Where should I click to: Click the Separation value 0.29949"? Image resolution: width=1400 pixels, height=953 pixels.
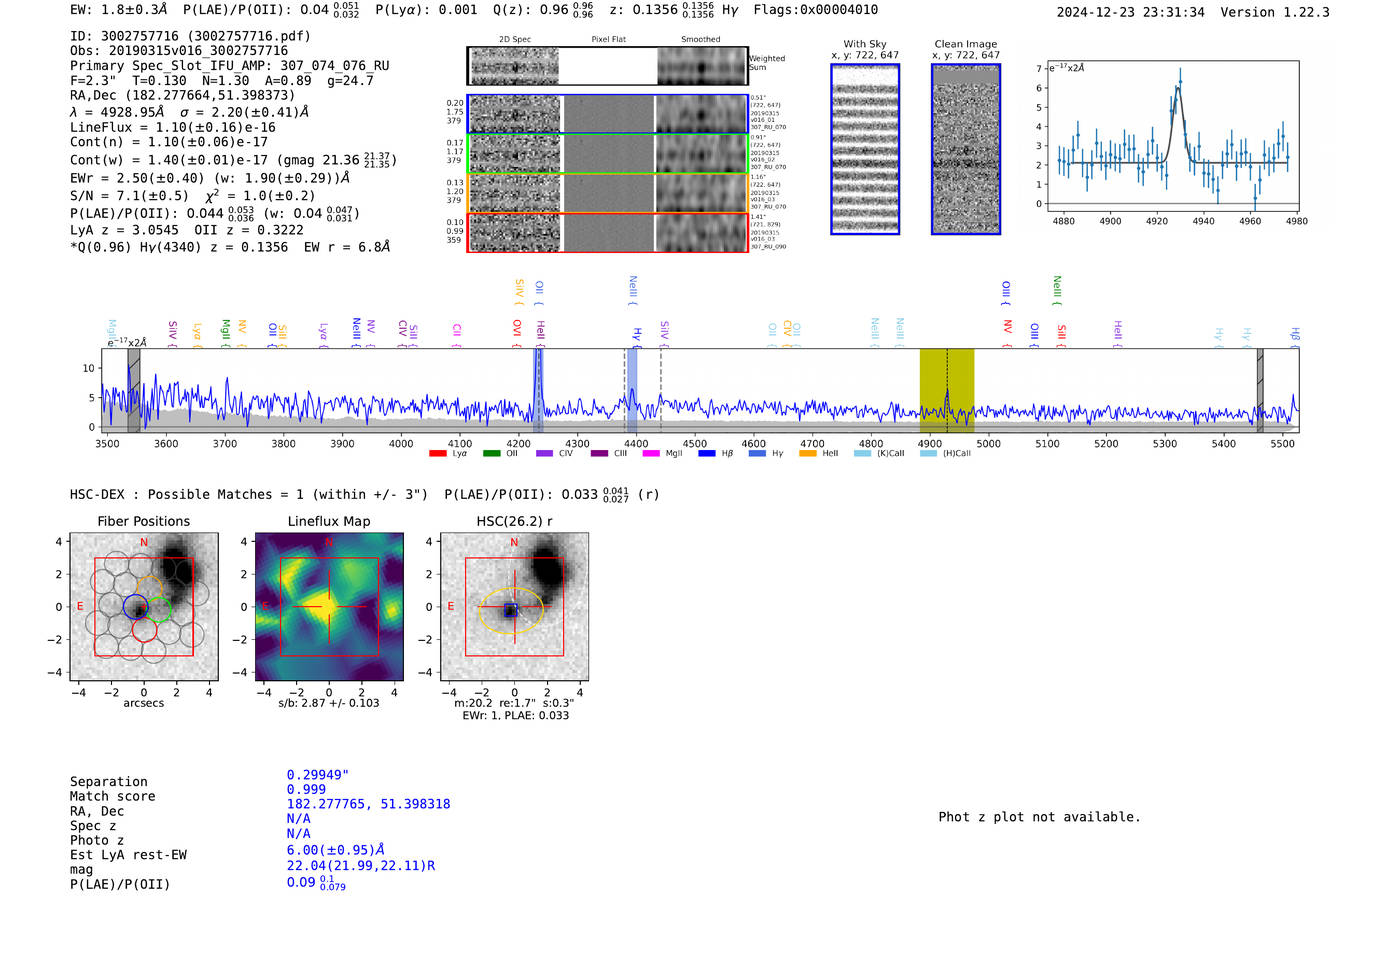[x=318, y=775]
